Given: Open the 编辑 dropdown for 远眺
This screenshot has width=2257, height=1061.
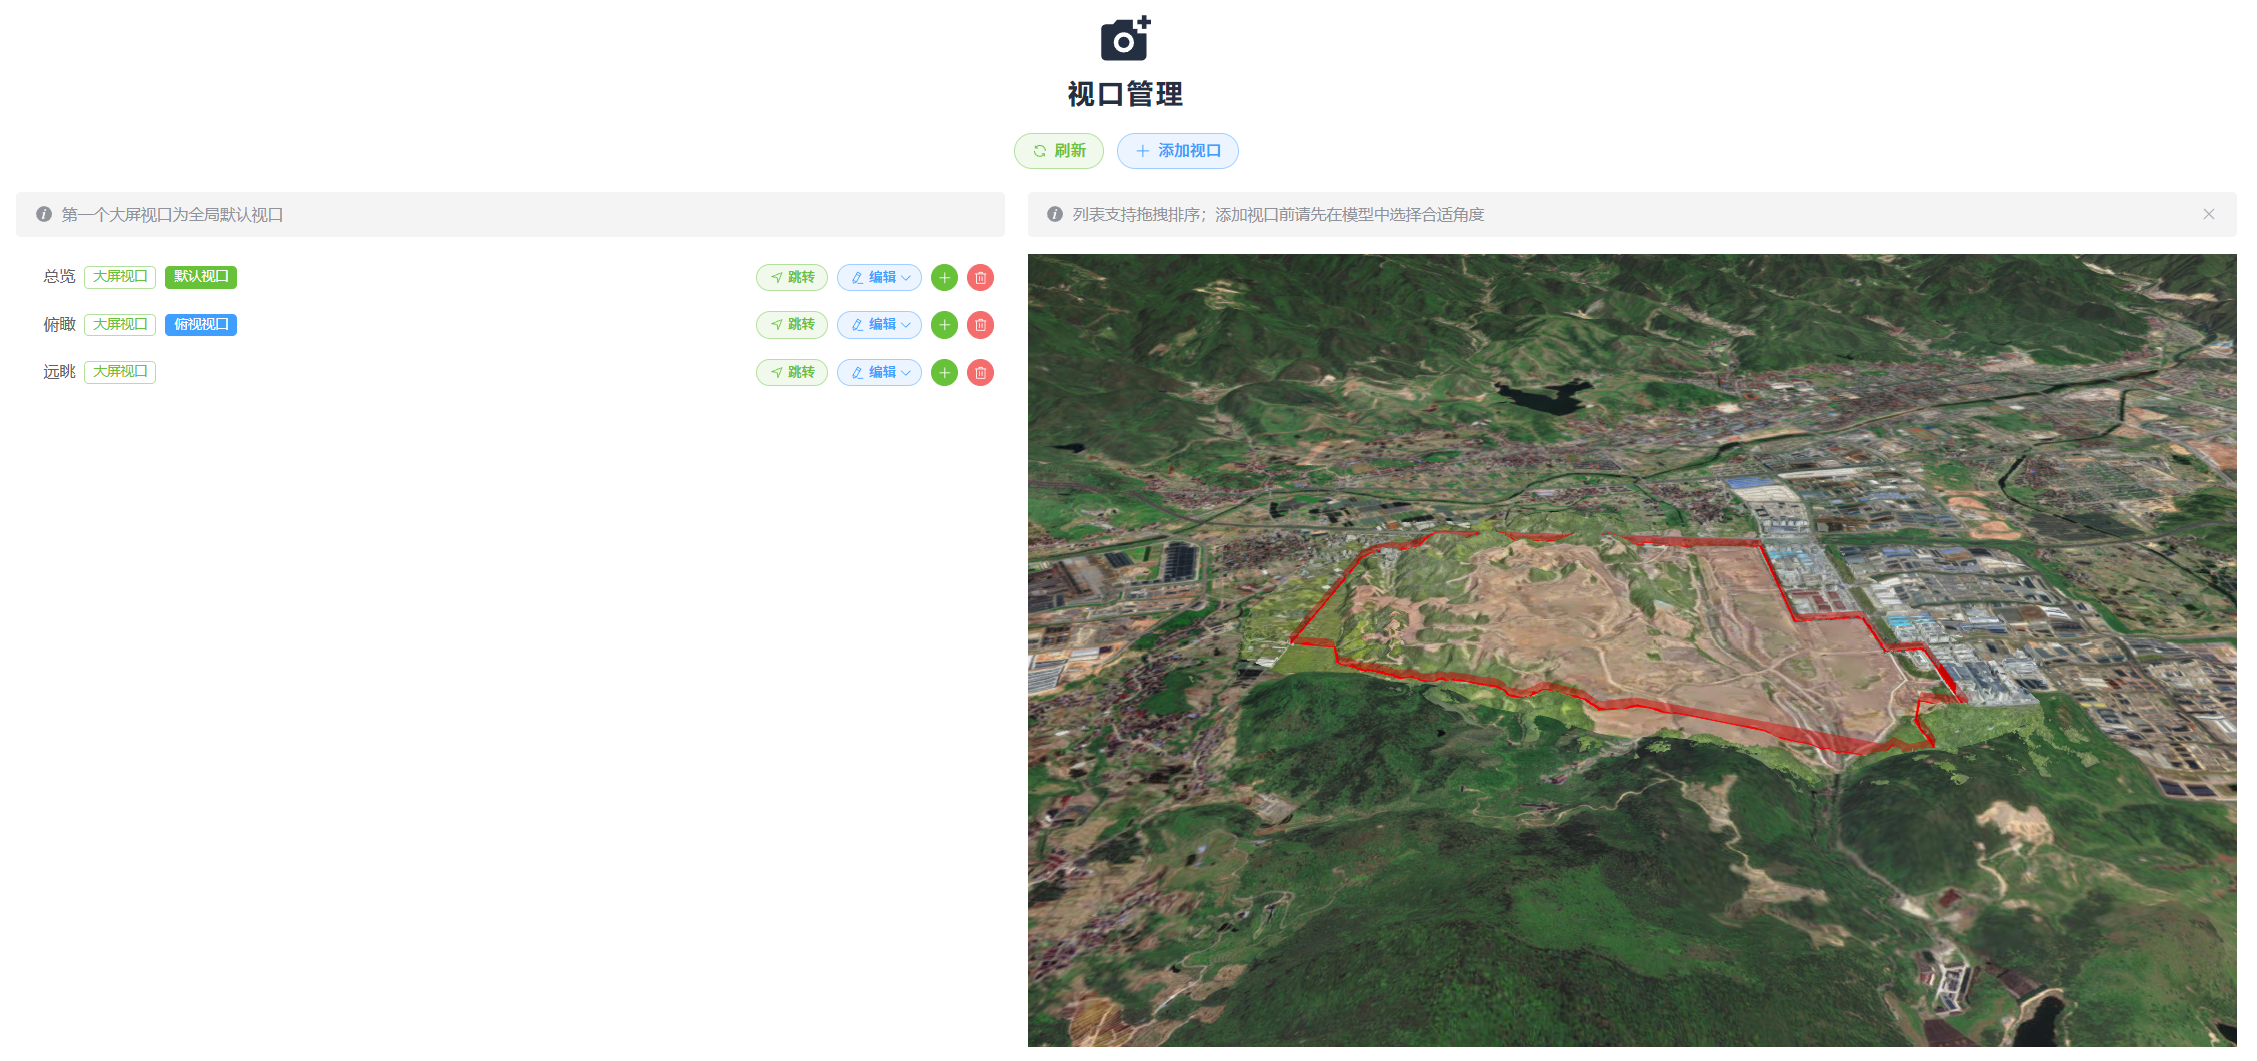Looking at the screenshot, I should tap(879, 373).
